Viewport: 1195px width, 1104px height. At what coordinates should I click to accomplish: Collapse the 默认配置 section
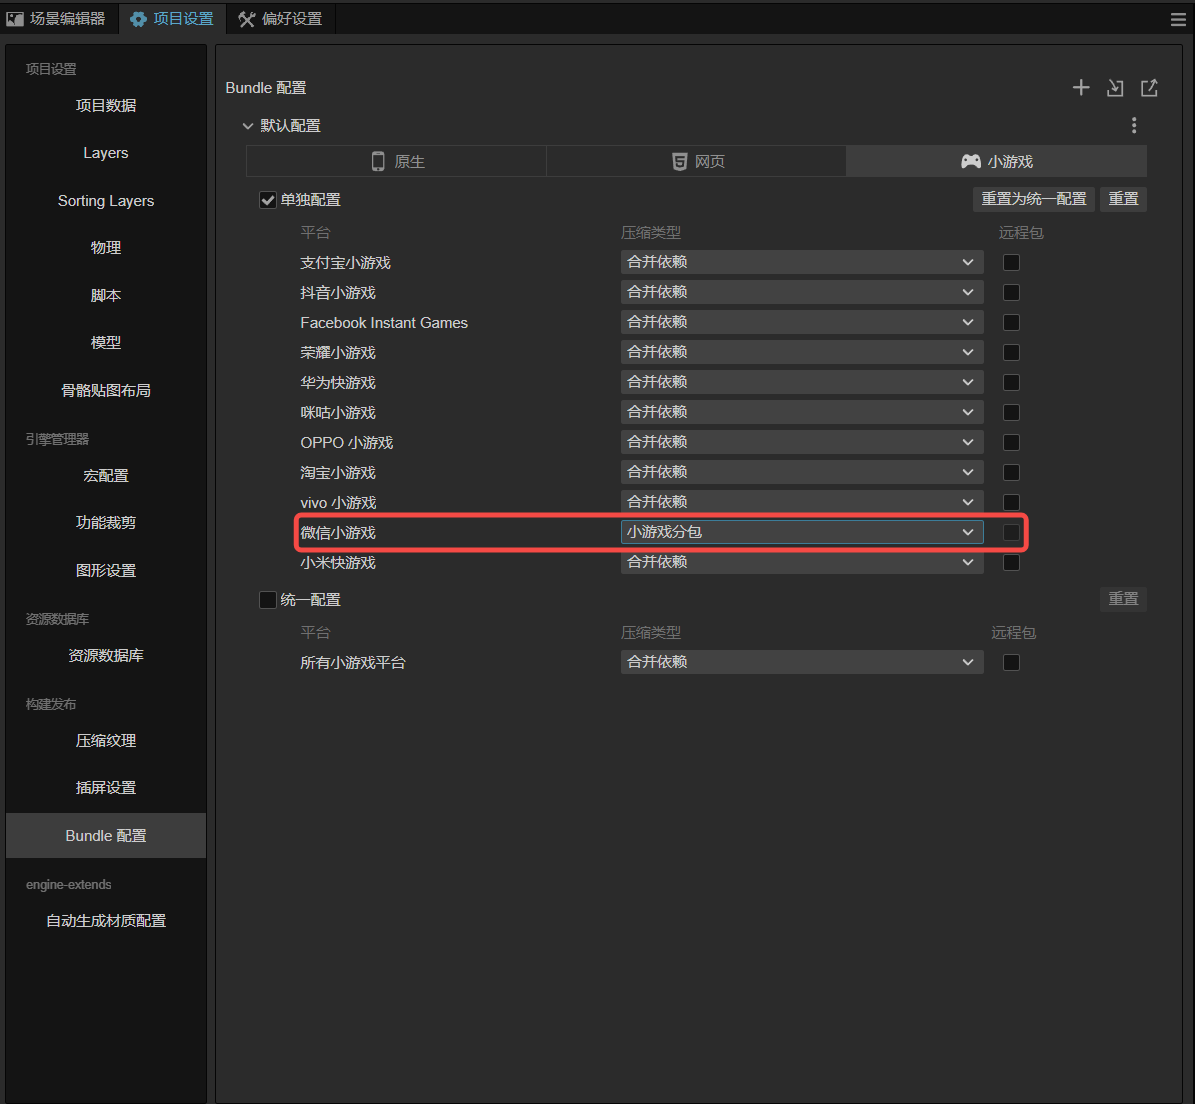coord(248,126)
